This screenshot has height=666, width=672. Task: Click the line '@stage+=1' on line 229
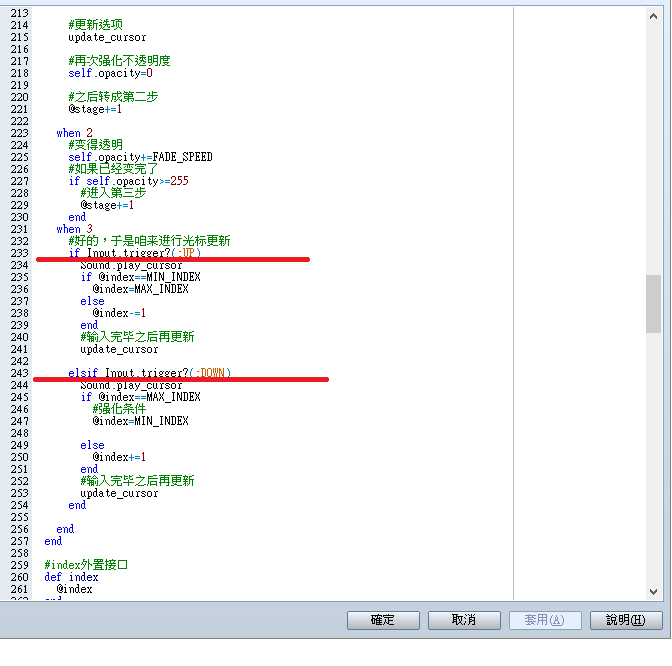pyautogui.click(x=107, y=205)
